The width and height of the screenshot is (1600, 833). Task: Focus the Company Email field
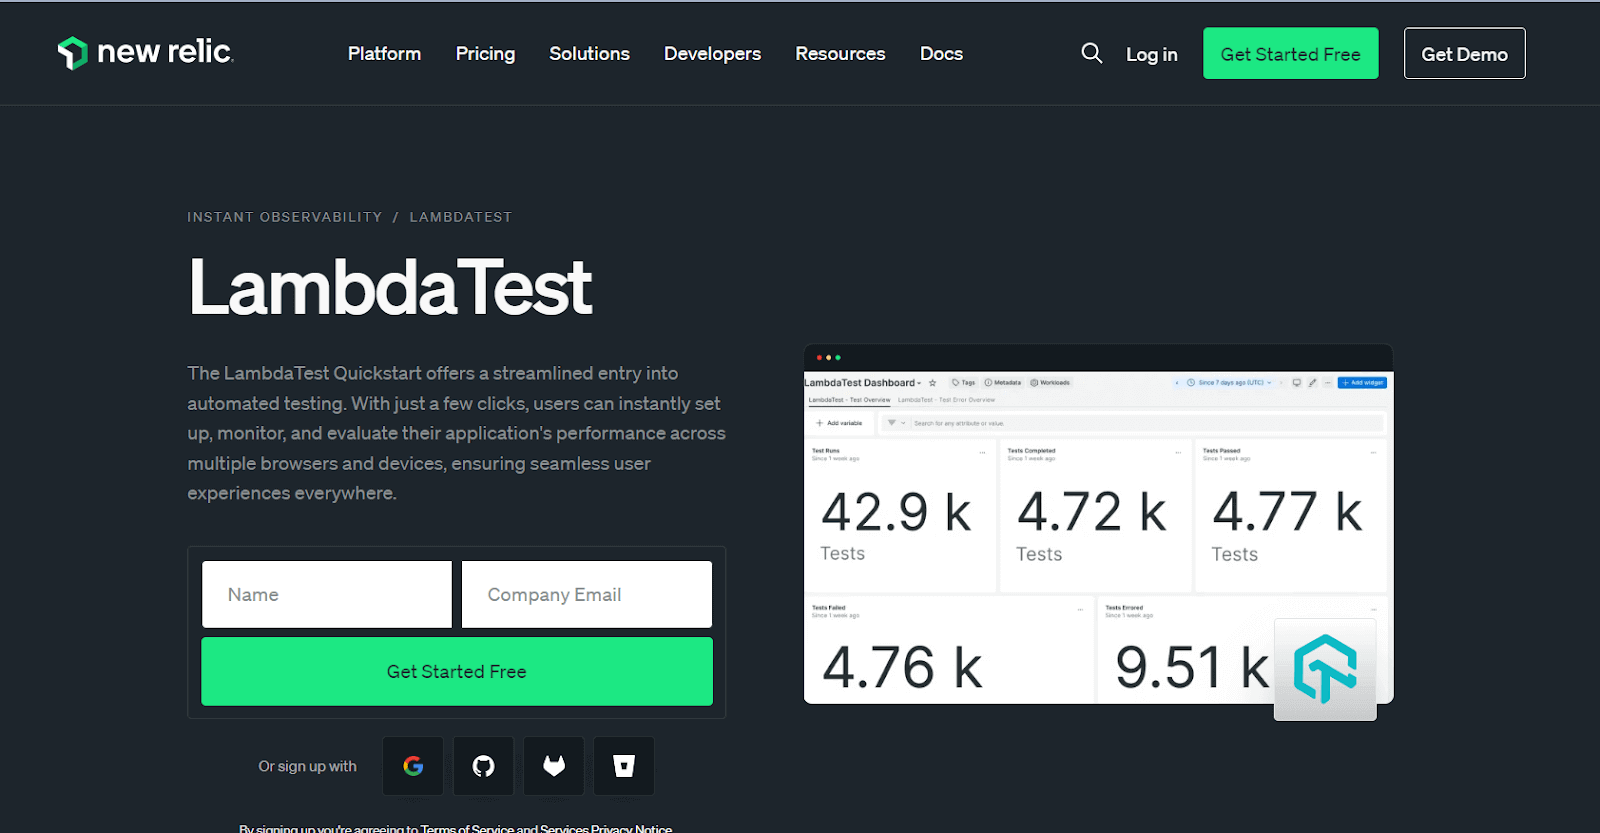587,594
